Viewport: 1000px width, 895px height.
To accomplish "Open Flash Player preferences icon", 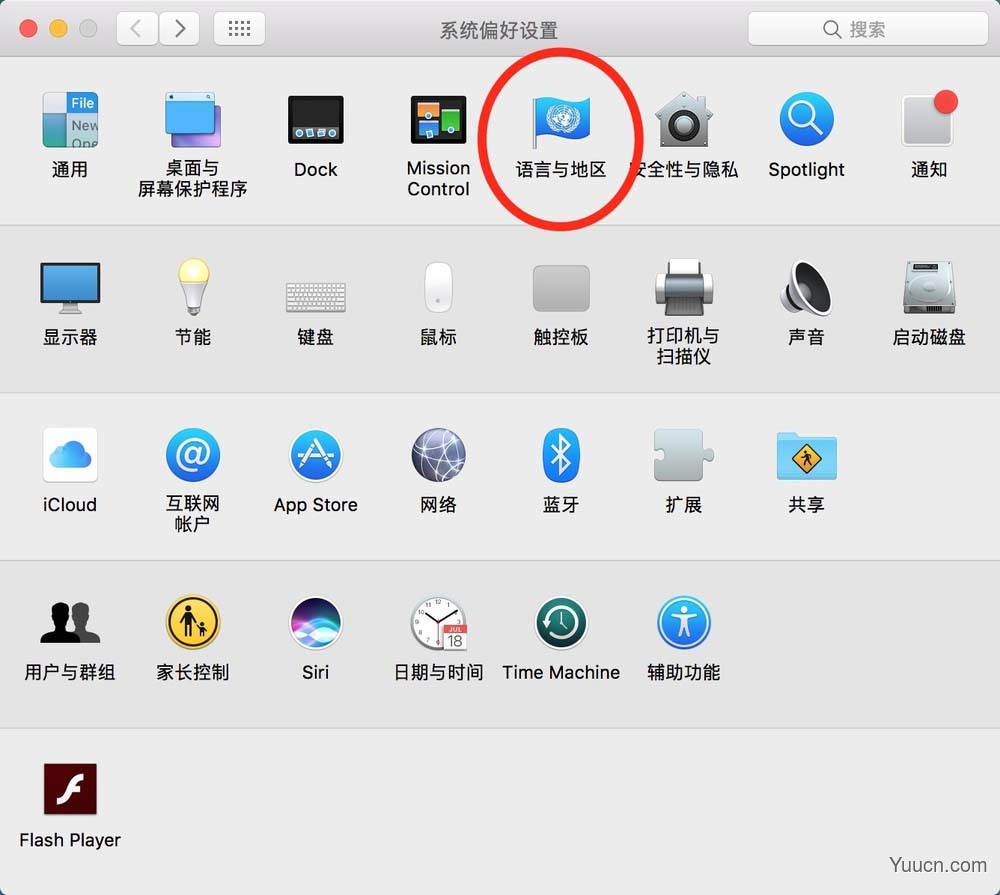I will tap(70, 789).
